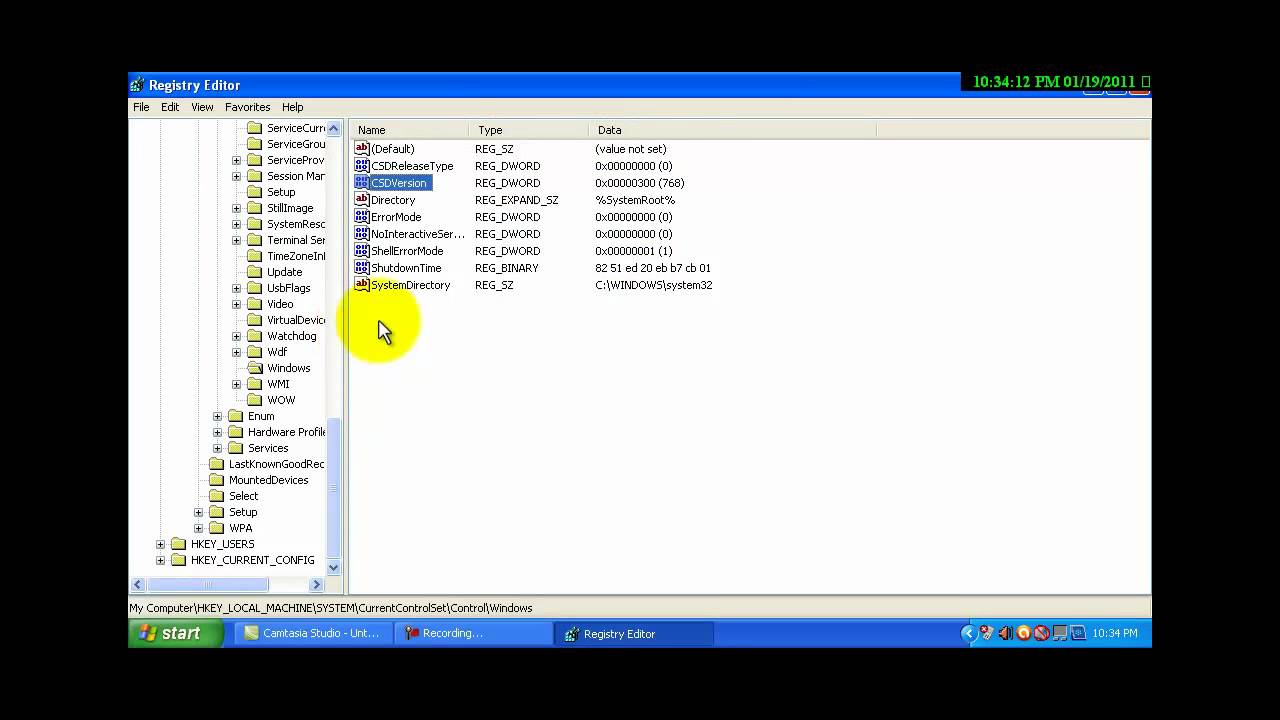The image size is (1280, 720).
Task: Click the NoInteractiveServices value icon
Action: (x=362, y=234)
